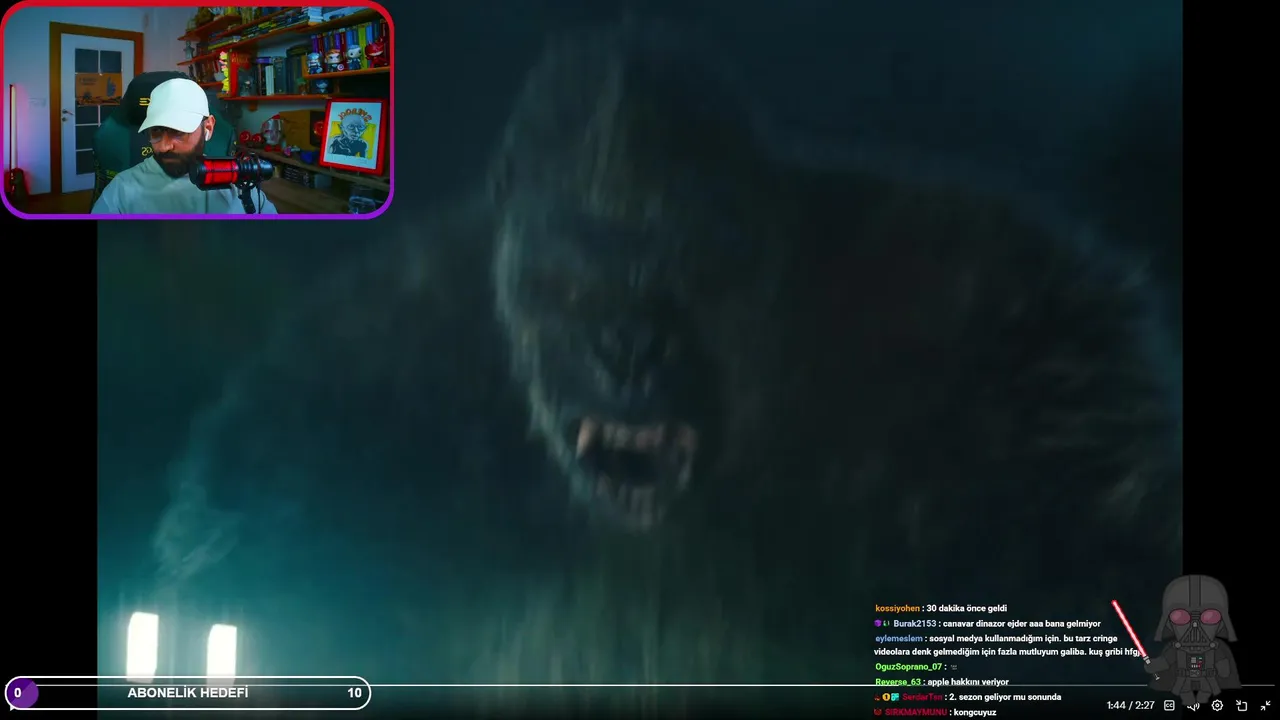
Task: Select chat username OguzSoprano_07
Action: (909, 667)
